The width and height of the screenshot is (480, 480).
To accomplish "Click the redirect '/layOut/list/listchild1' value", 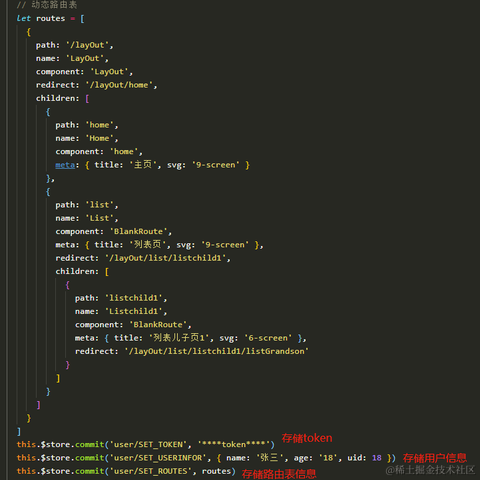I will [166, 258].
